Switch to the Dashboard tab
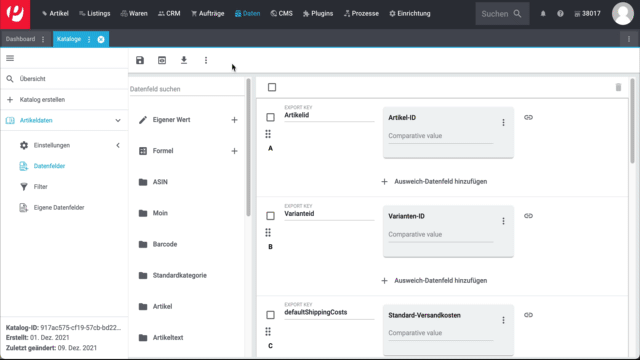The image size is (640, 360). pyautogui.click(x=20, y=39)
